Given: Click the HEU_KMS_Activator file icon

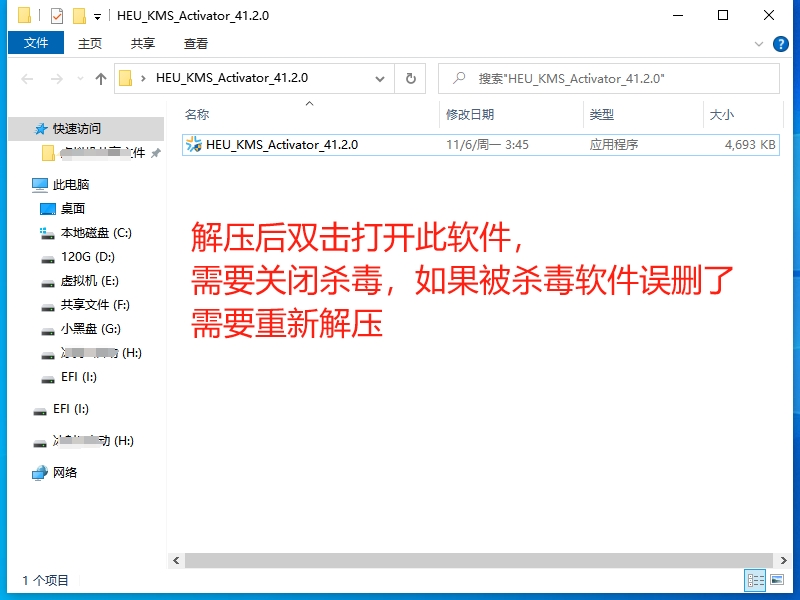Looking at the screenshot, I should (193, 144).
